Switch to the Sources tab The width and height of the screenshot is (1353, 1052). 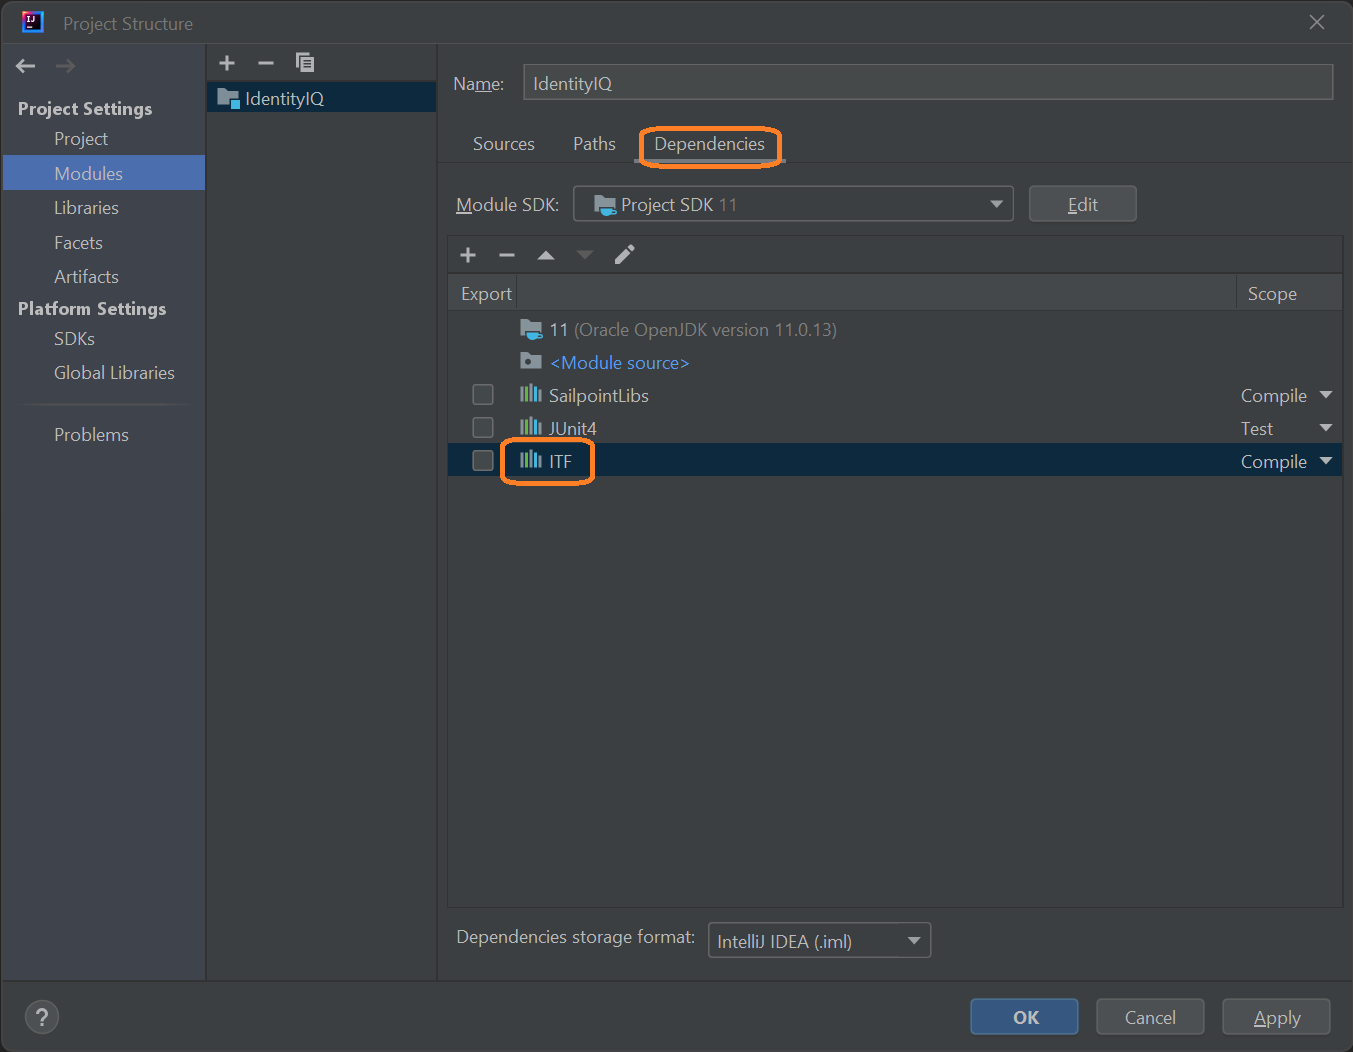(x=504, y=144)
